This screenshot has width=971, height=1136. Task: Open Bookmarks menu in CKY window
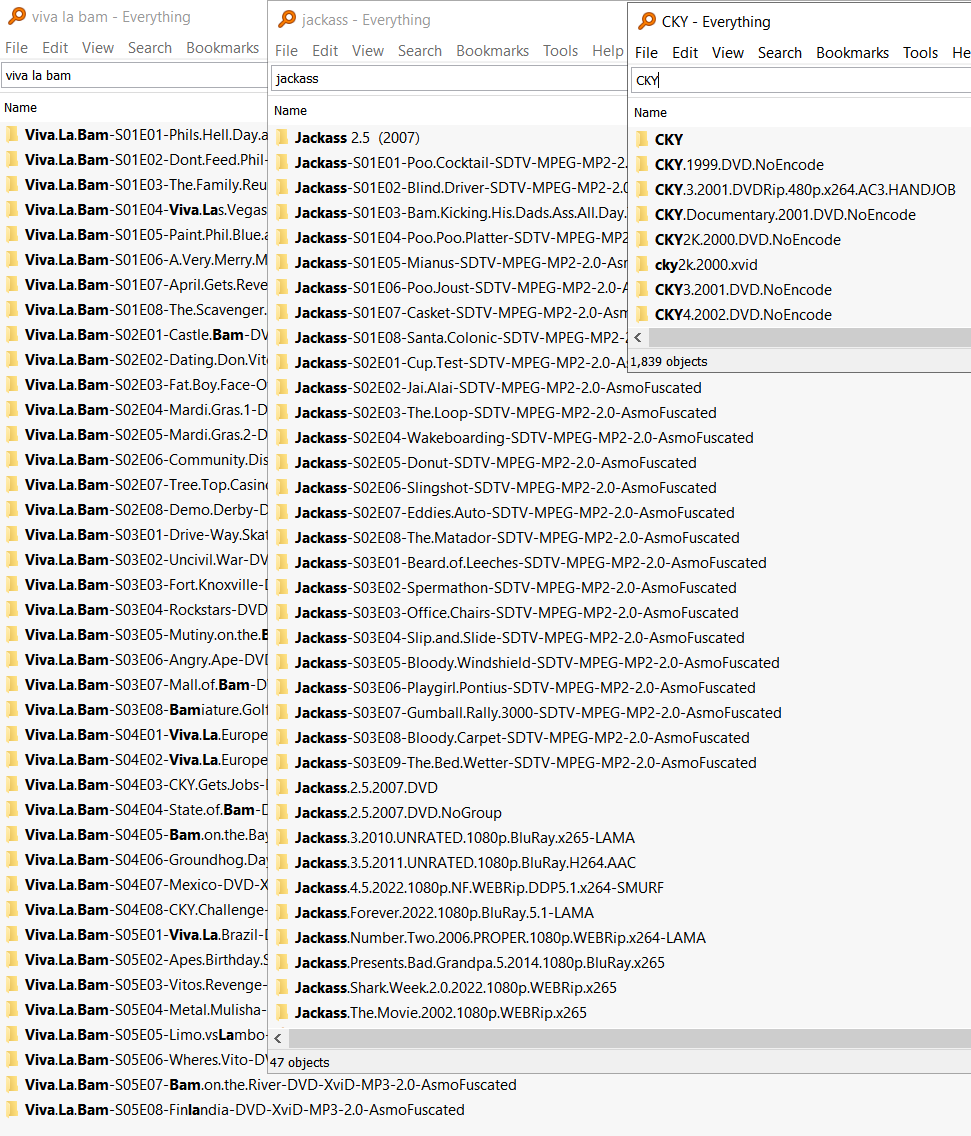[x=852, y=53]
